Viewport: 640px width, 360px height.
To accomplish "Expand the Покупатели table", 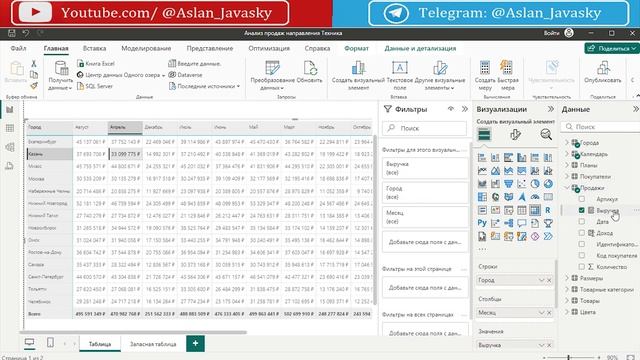I will 567,176.
